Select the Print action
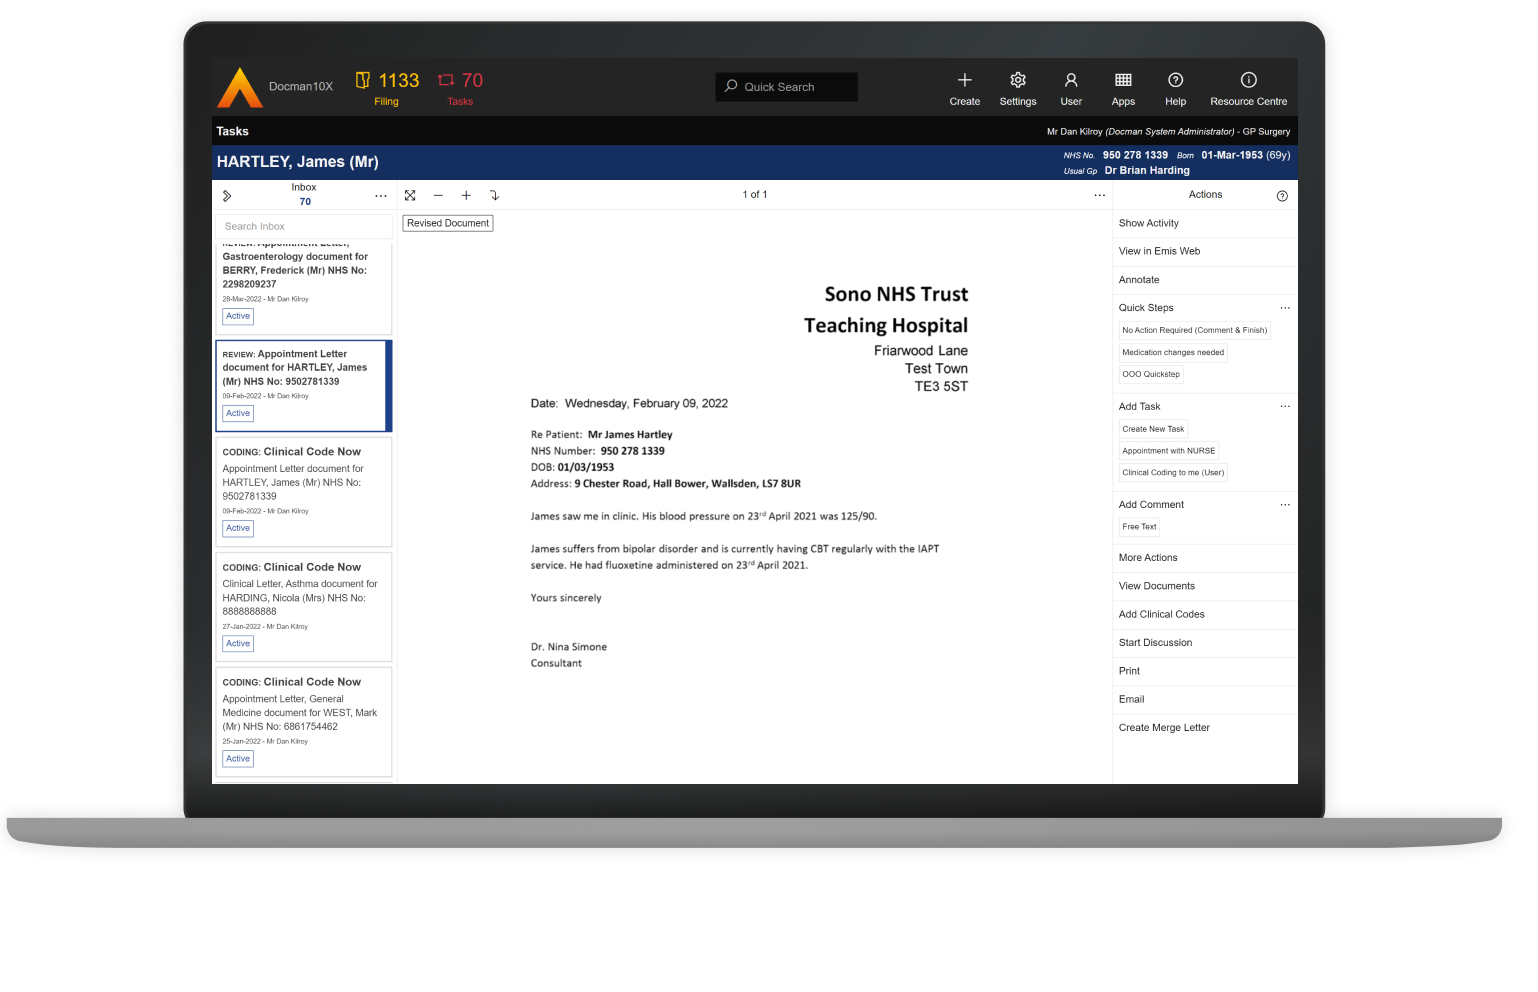Image resolution: width=1538 pixels, height=992 pixels. [1205, 671]
